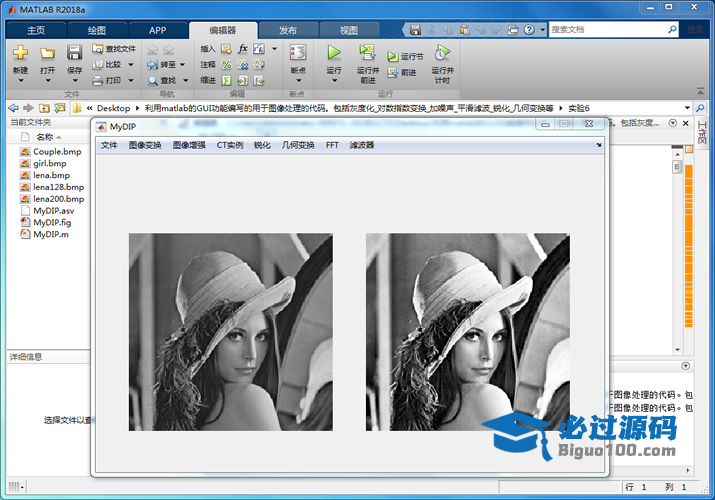This screenshot has width=715, height=500.
Task: Select MyDIP.m in the file list
Action: (51, 234)
